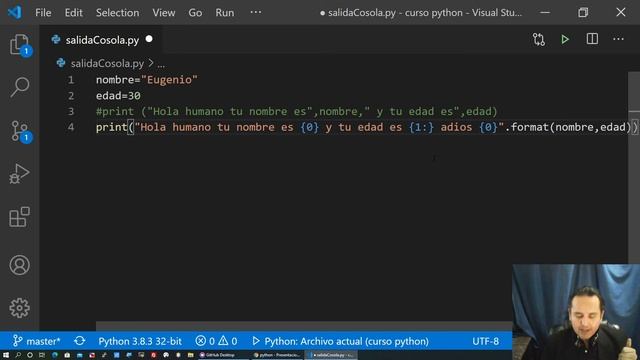The width and height of the screenshot is (640, 360).
Task: Open errors and warnings problems indicator
Action: 216,341
